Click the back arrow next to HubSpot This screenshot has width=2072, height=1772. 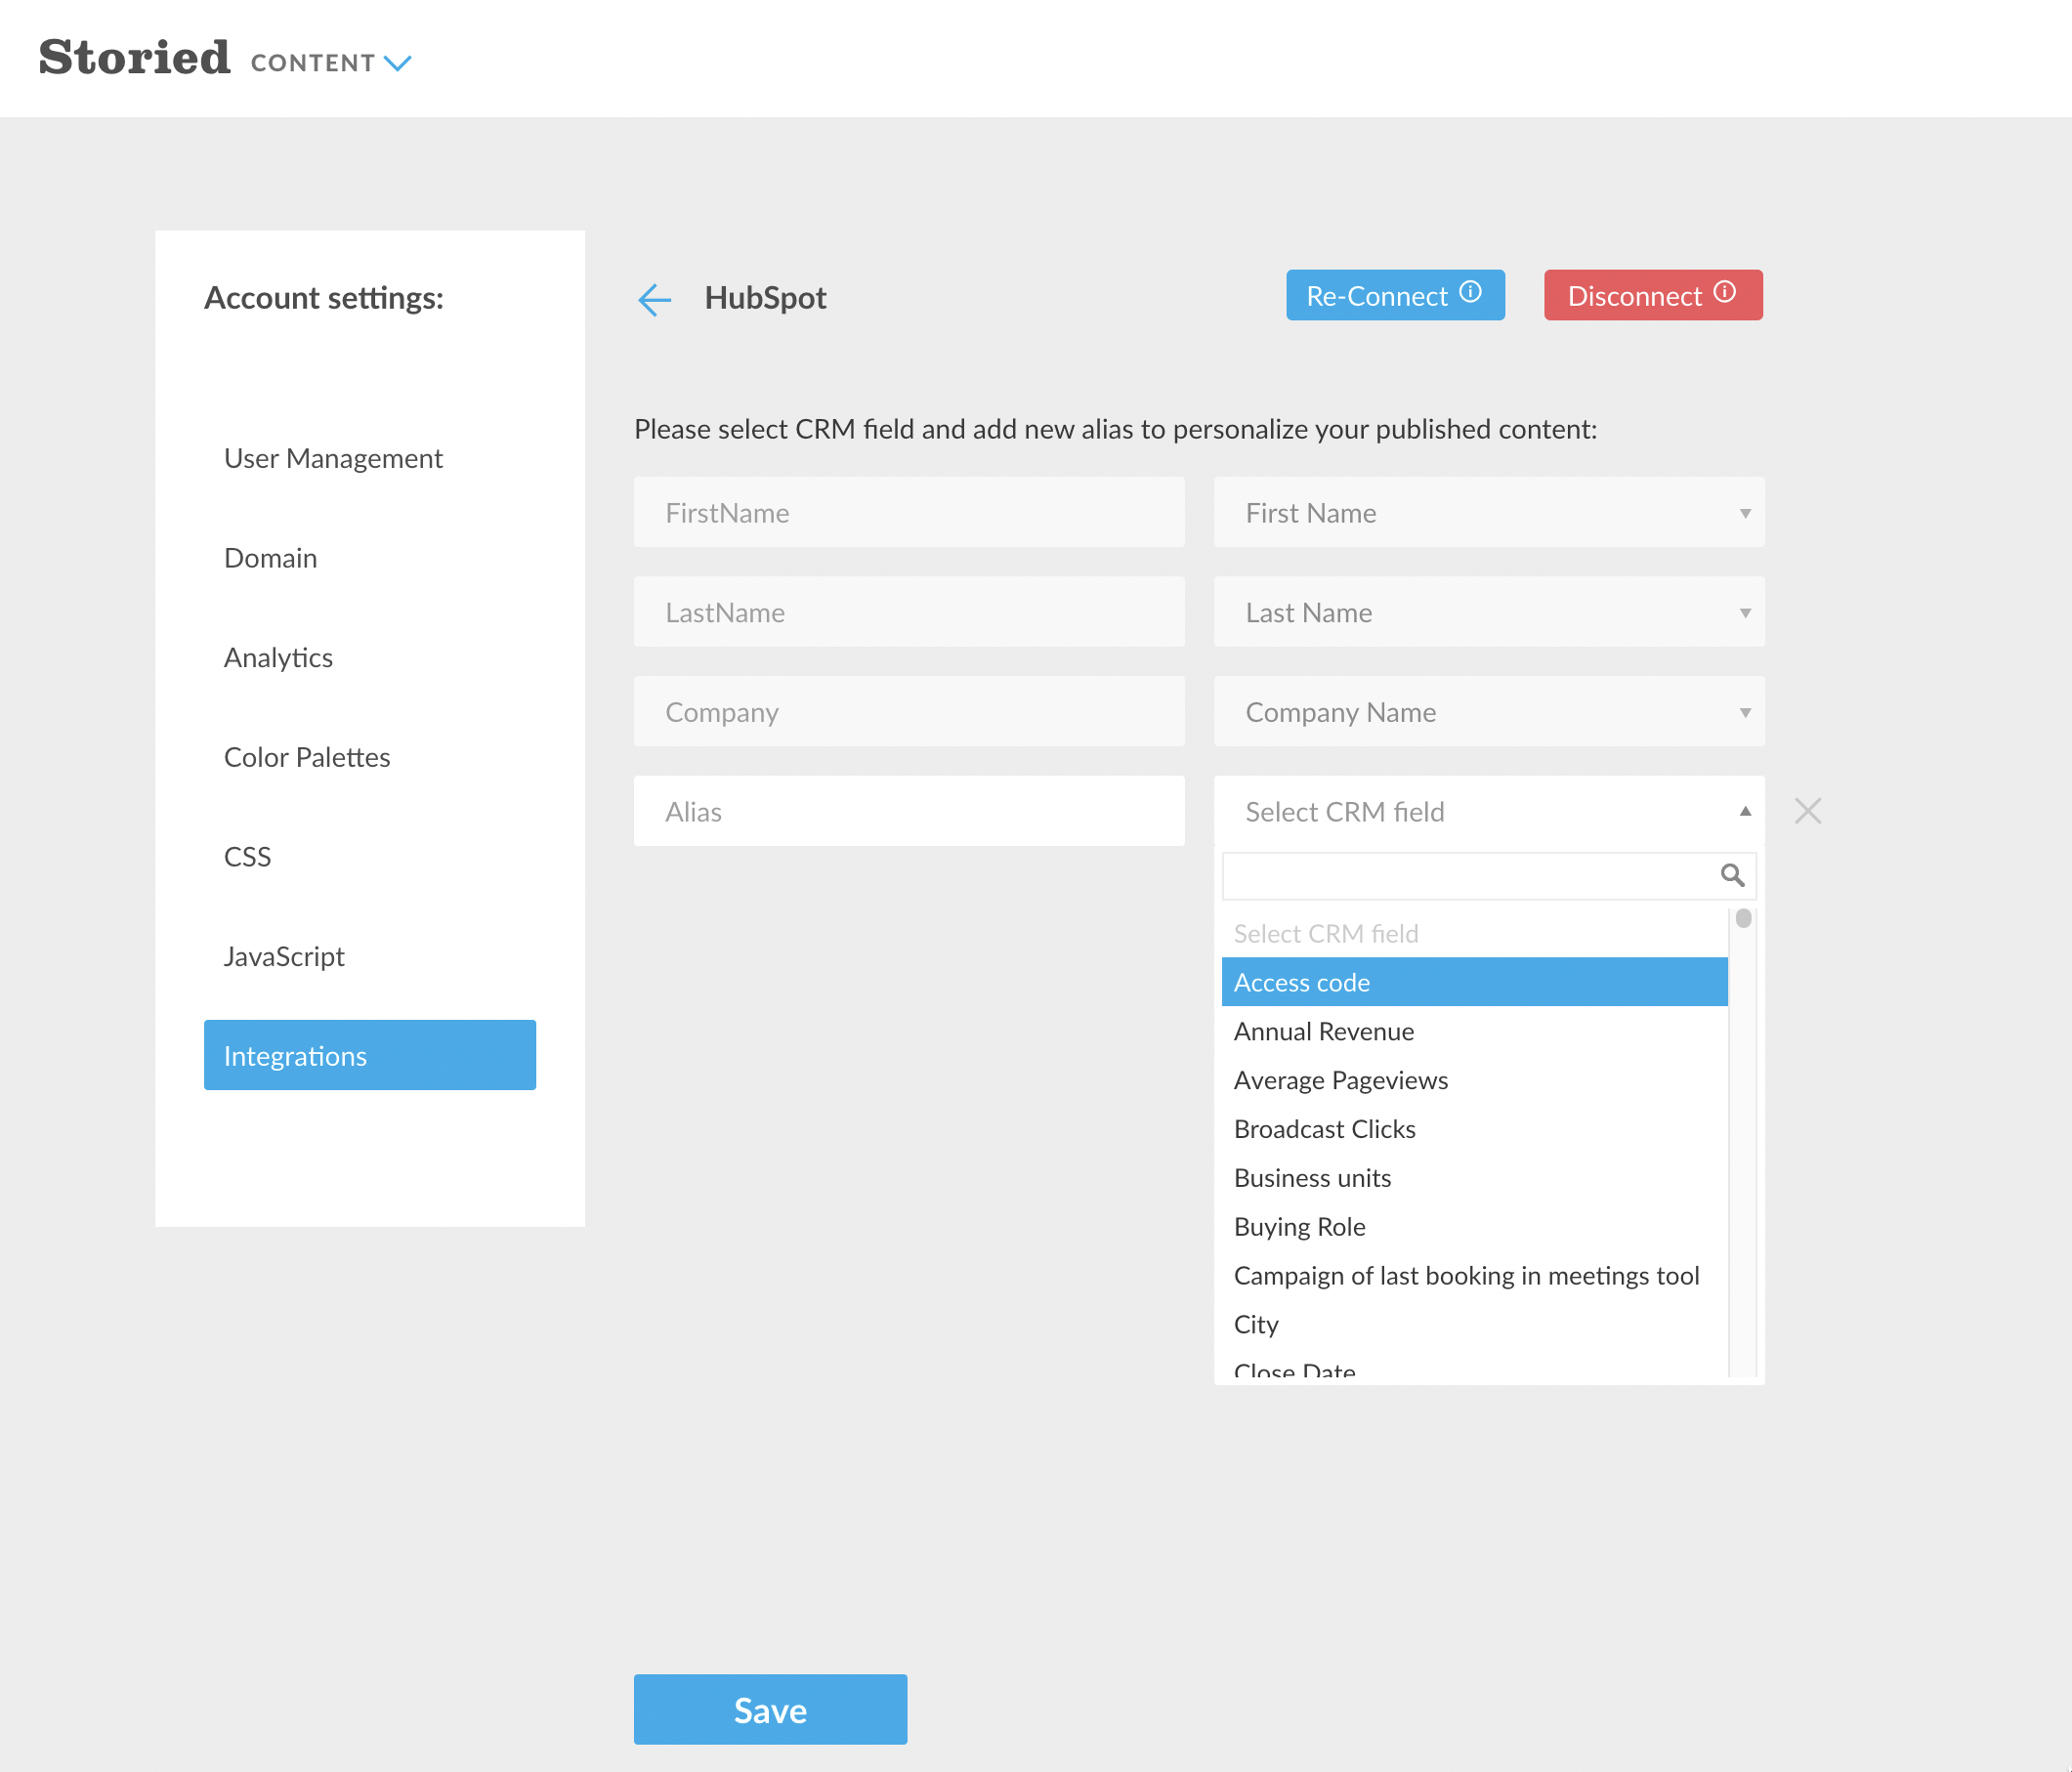coord(654,299)
